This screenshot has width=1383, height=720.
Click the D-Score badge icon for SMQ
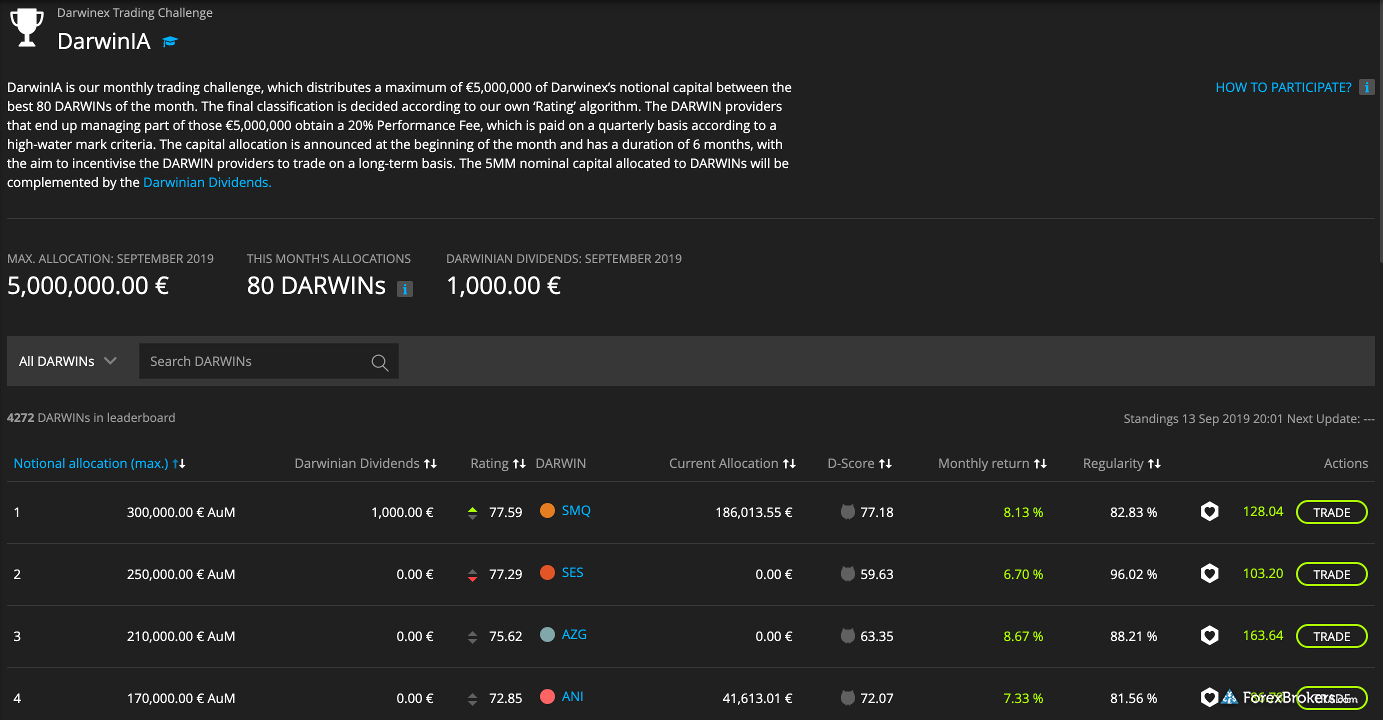tap(848, 512)
